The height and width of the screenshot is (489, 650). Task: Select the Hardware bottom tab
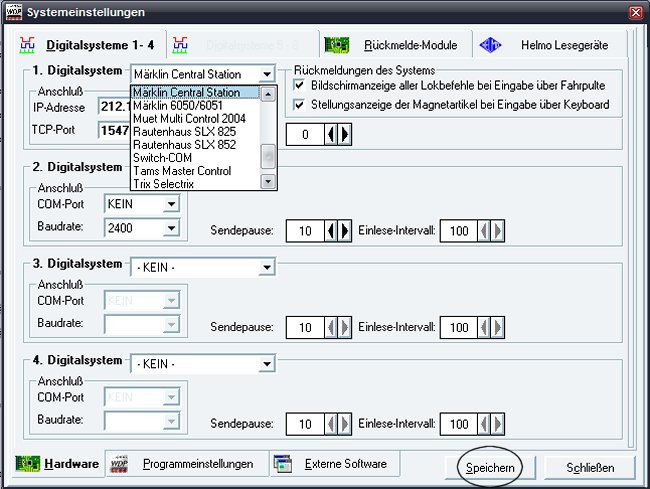click(x=58, y=463)
